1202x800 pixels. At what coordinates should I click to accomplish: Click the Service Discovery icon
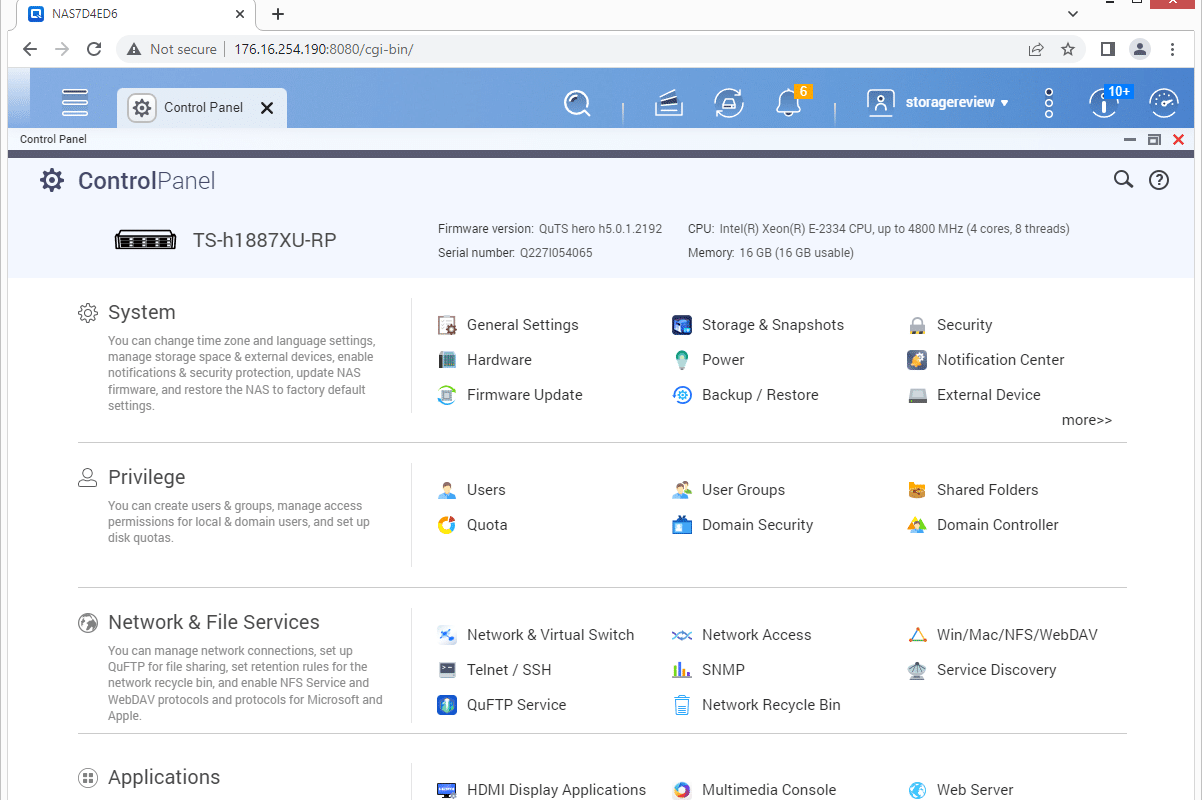coord(917,670)
